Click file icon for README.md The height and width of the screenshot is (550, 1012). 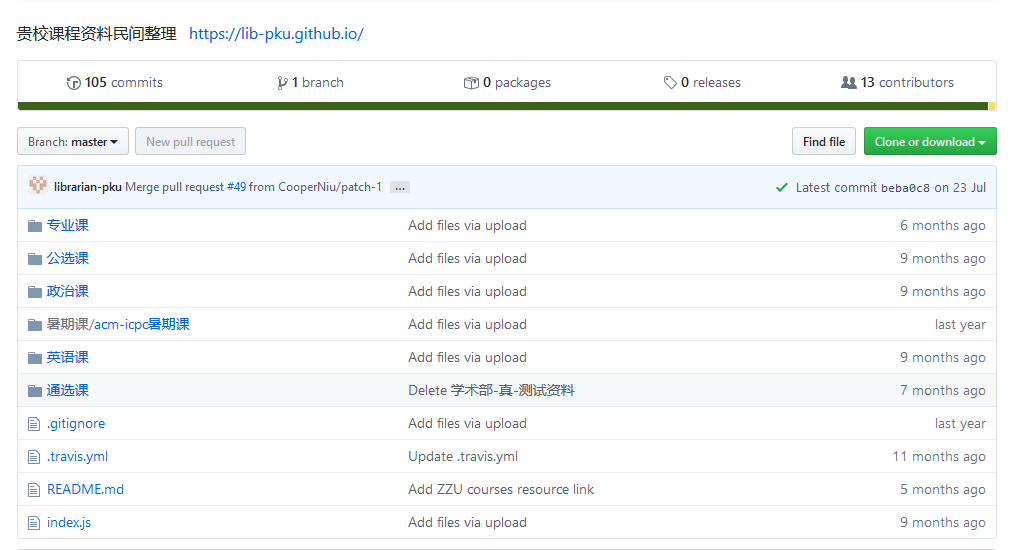pos(34,490)
